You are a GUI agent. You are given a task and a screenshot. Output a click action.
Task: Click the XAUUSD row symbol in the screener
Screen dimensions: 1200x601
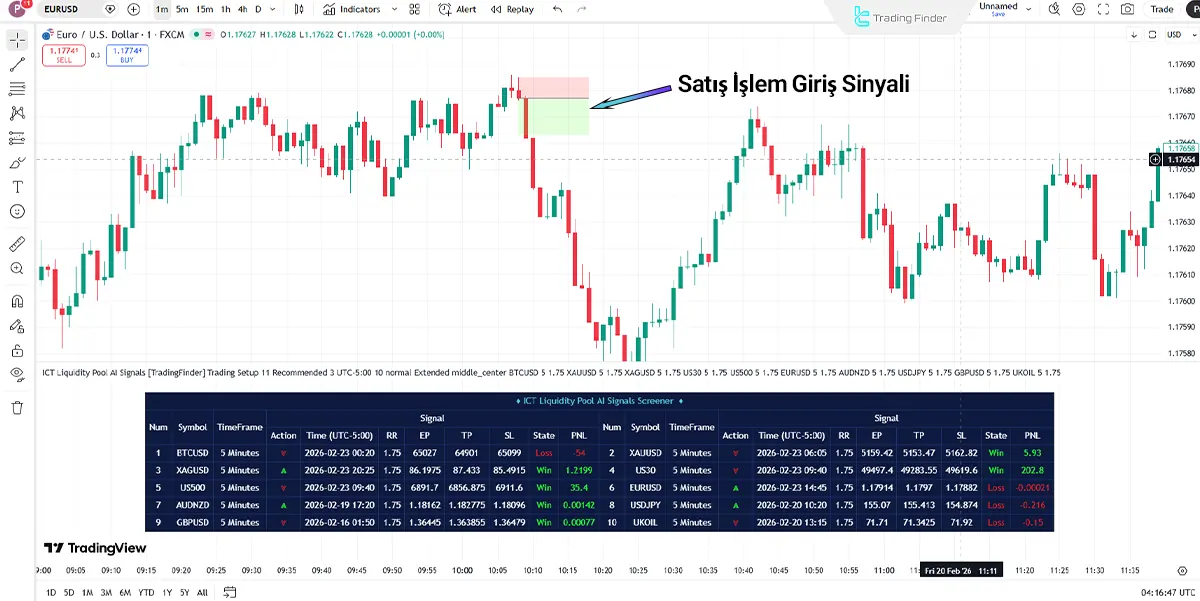[645, 452]
